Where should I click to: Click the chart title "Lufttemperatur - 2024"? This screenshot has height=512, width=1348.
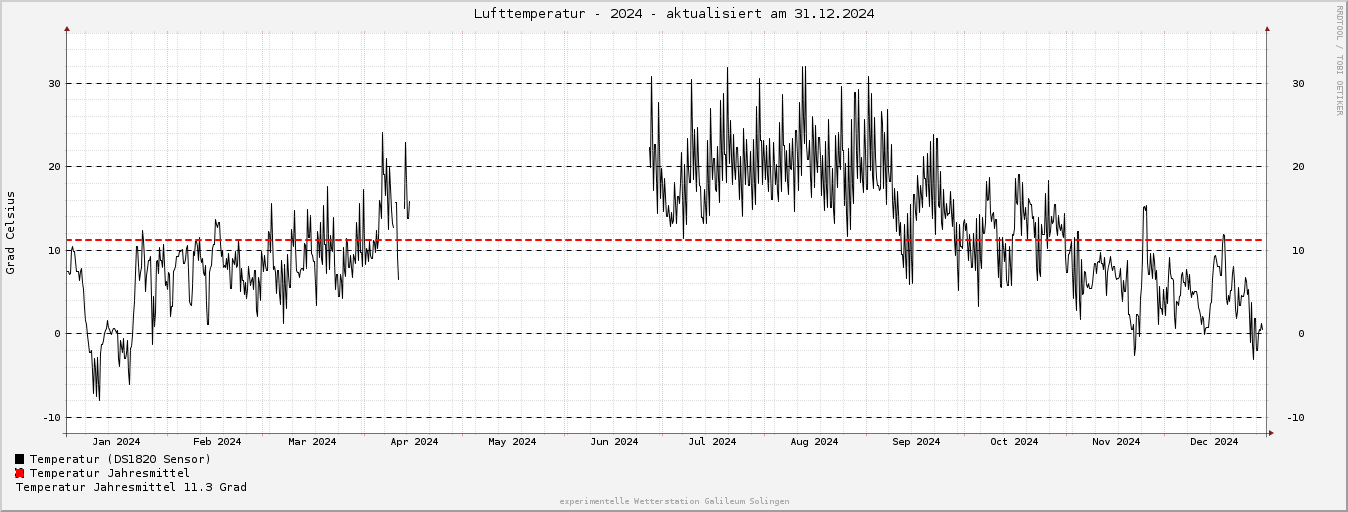coord(674,13)
